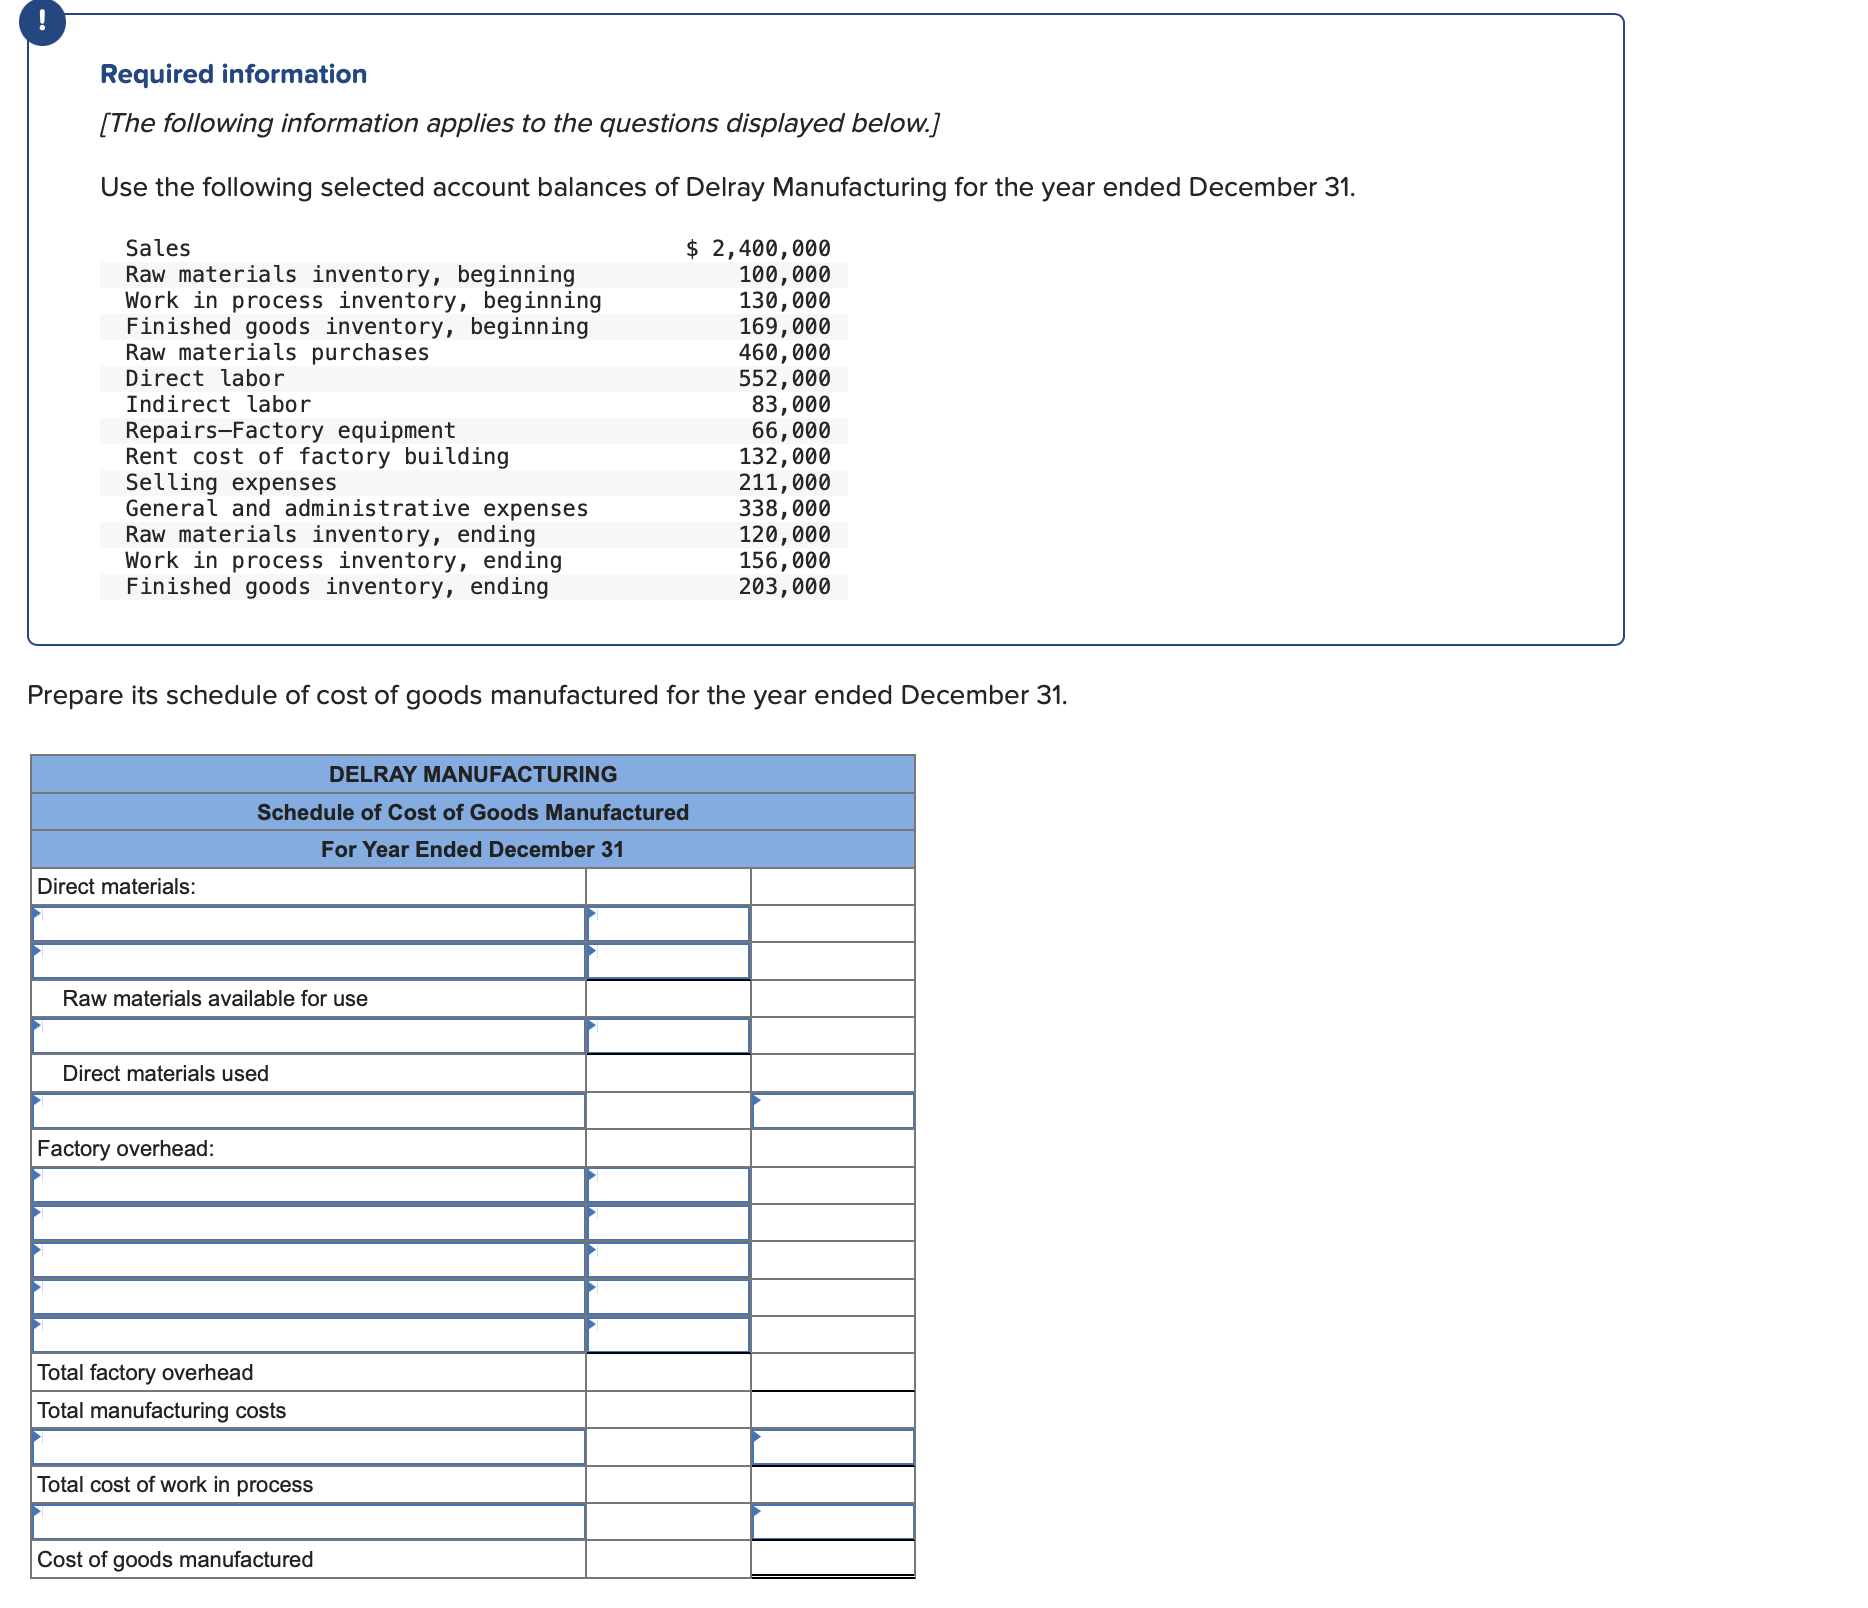Click the 'Sales' account row label
Screen dimensions: 1868x1608
(158, 248)
